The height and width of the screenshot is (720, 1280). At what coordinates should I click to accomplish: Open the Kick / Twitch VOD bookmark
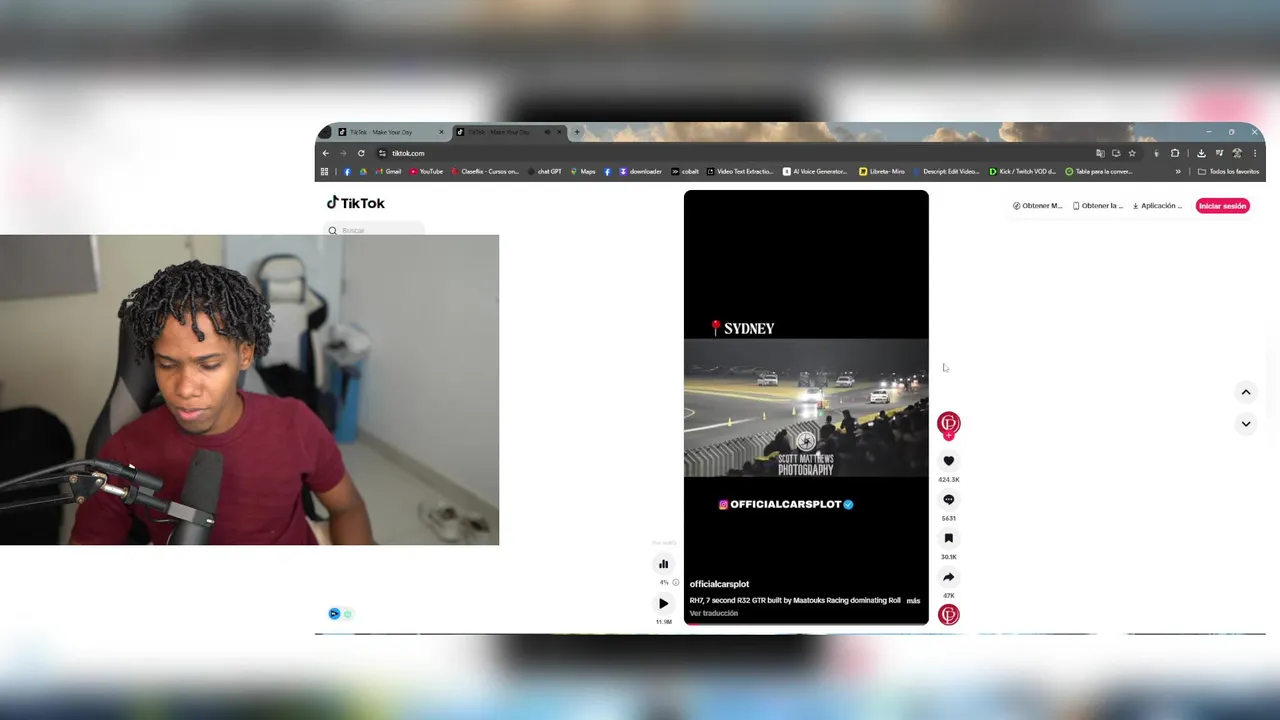(1022, 171)
